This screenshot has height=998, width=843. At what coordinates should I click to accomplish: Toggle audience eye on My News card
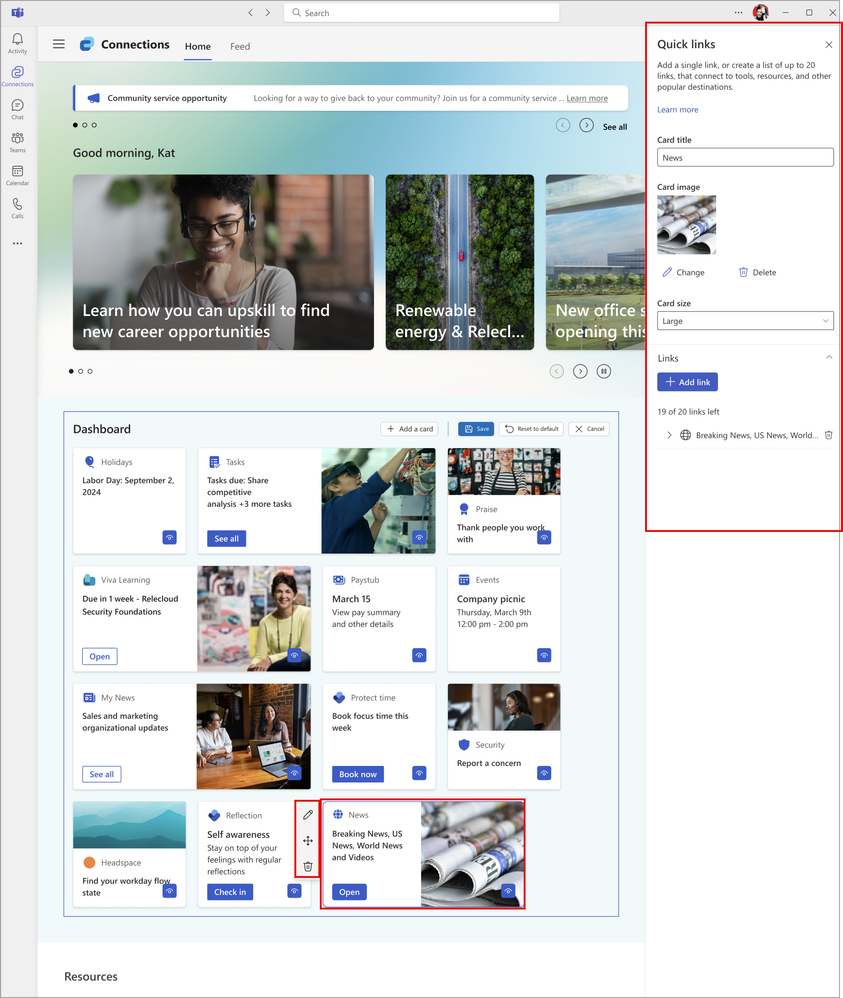(x=294, y=773)
